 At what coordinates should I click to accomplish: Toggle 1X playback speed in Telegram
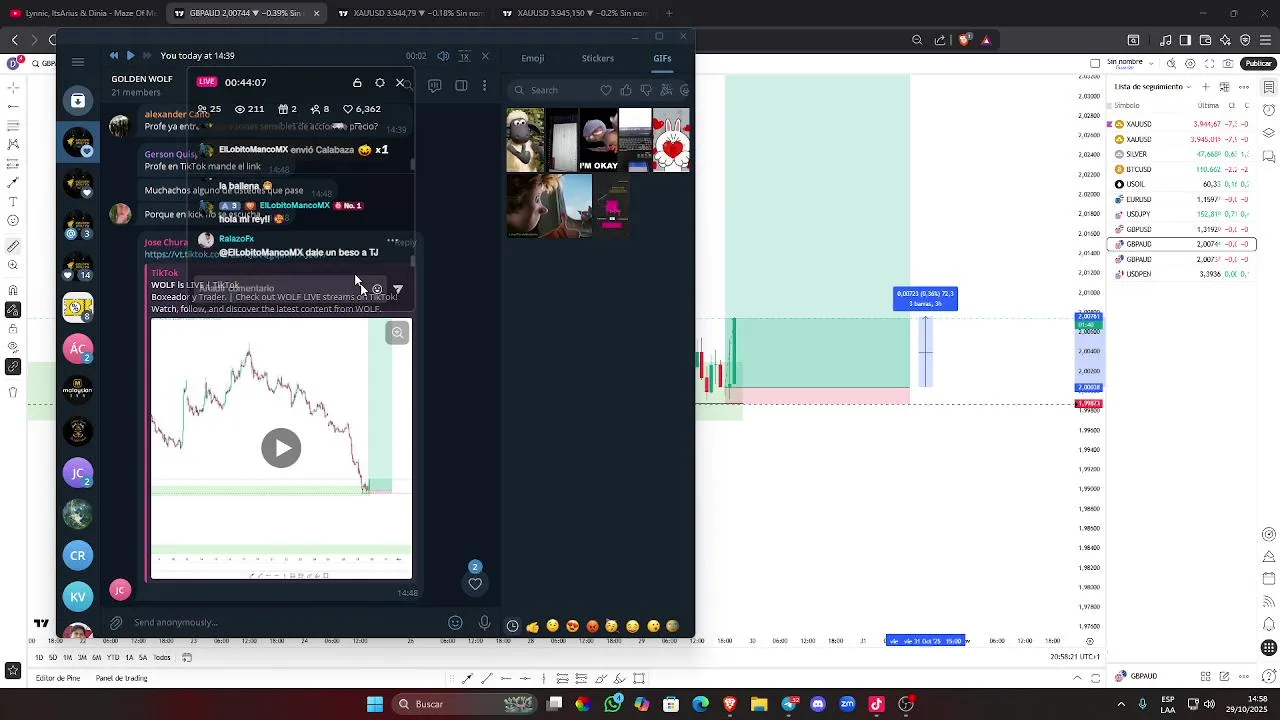coord(464,56)
